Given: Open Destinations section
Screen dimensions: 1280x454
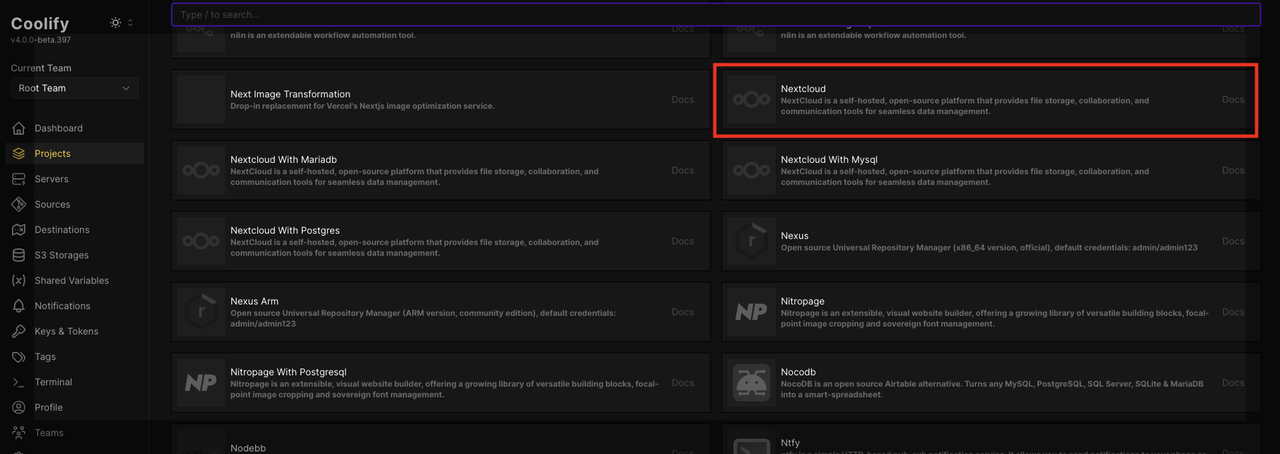Looking at the screenshot, I should [x=75, y=230].
